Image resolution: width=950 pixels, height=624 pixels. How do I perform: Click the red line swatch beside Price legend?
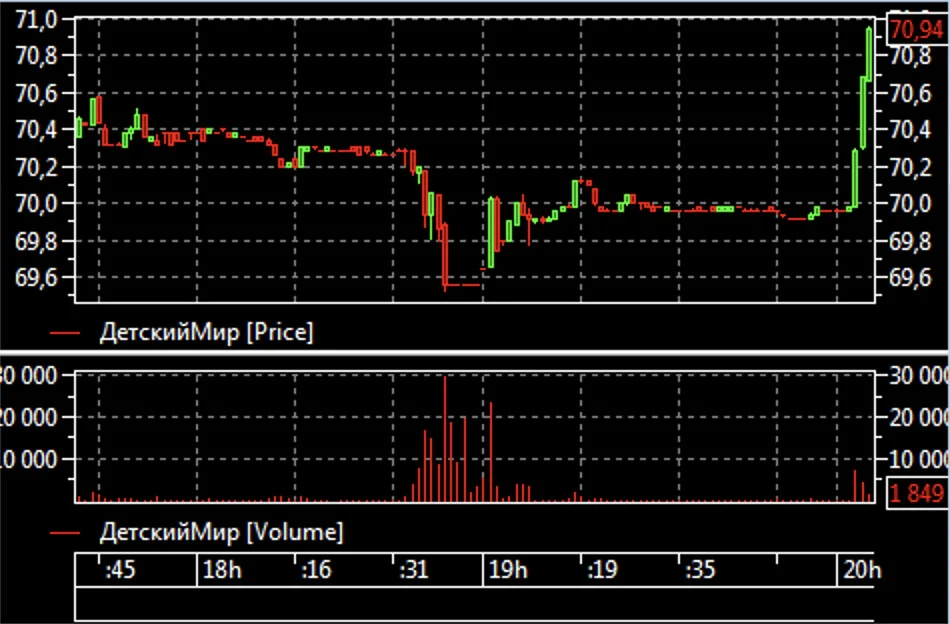(65, 333)
